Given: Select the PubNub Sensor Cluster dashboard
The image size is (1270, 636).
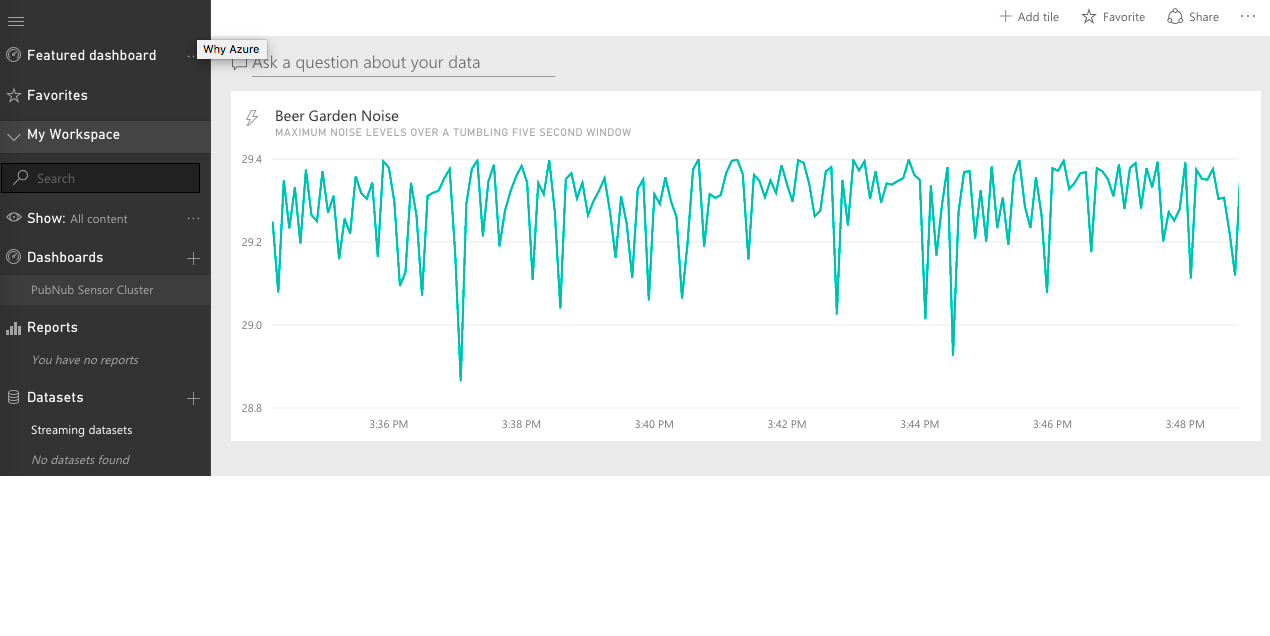Looking at the screenshot, I should pyautogui.click(x=92, y=289).
